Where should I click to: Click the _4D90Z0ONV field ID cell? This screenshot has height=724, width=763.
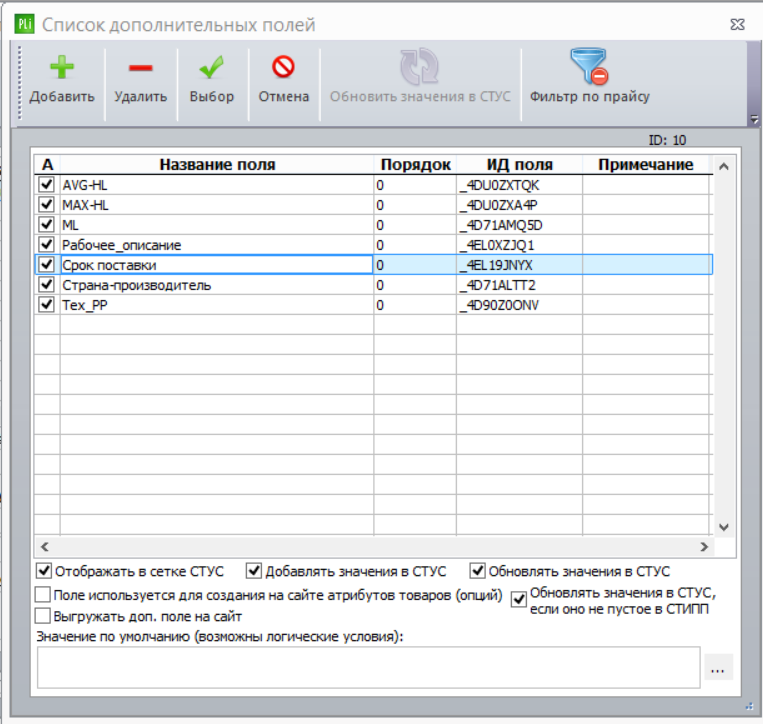519,305
